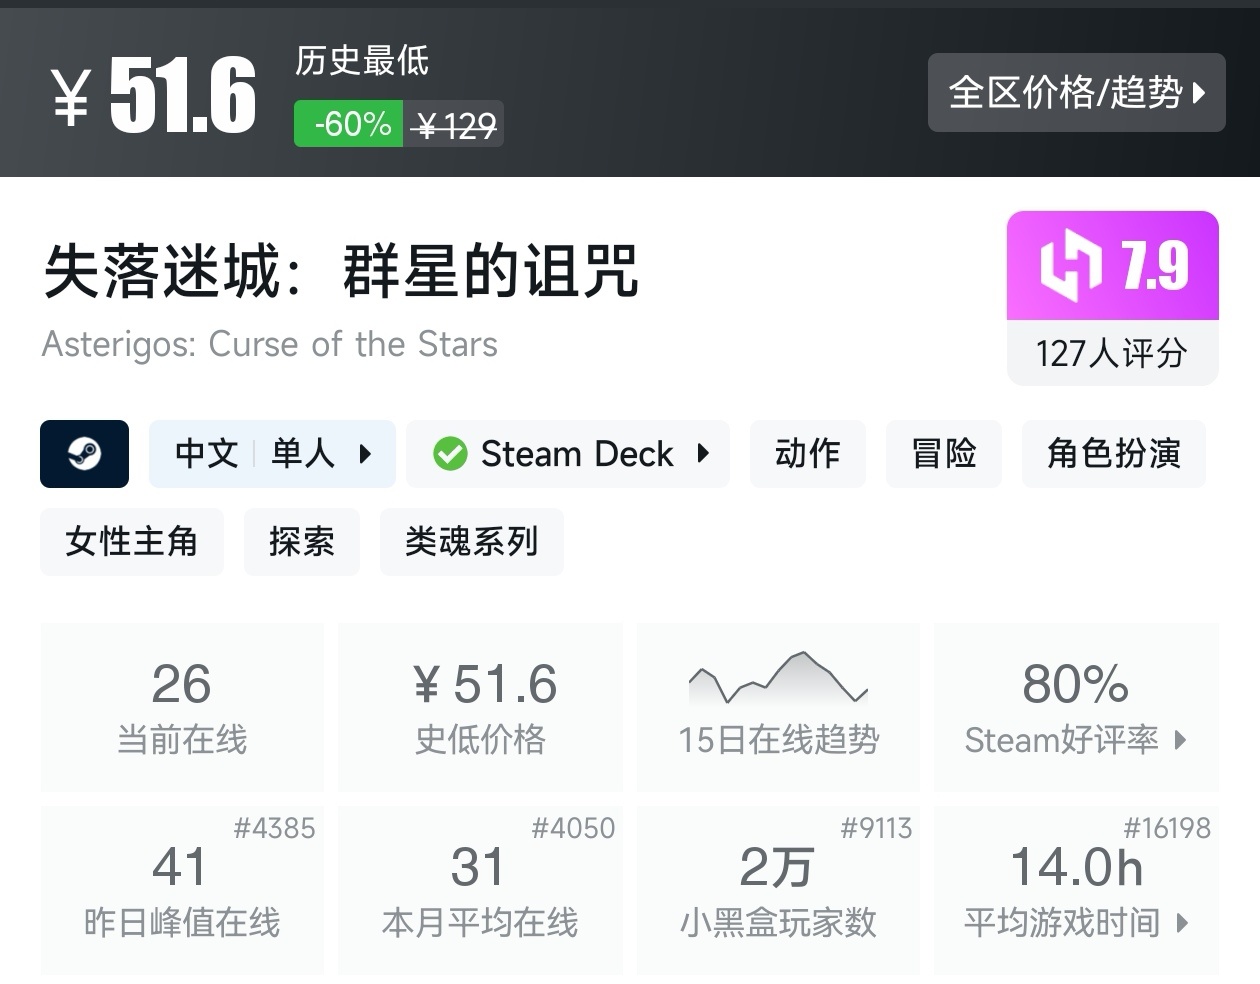The width and height of the screenshot is (1260, 984).
Task: Click the 127人评分 rating count
Action: [x=1112, y=353]
